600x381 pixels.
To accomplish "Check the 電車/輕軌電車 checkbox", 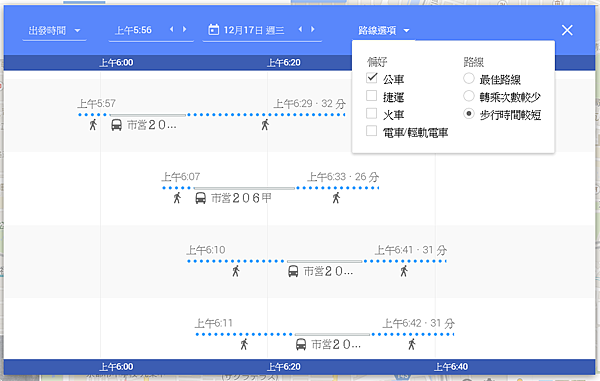I will 372,131.
